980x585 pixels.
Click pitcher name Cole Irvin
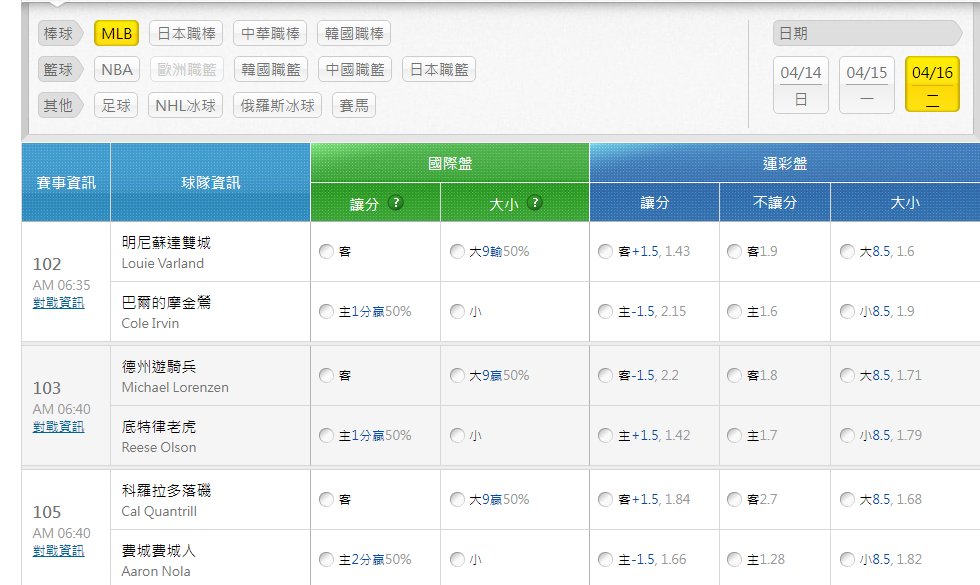(150, 323)
